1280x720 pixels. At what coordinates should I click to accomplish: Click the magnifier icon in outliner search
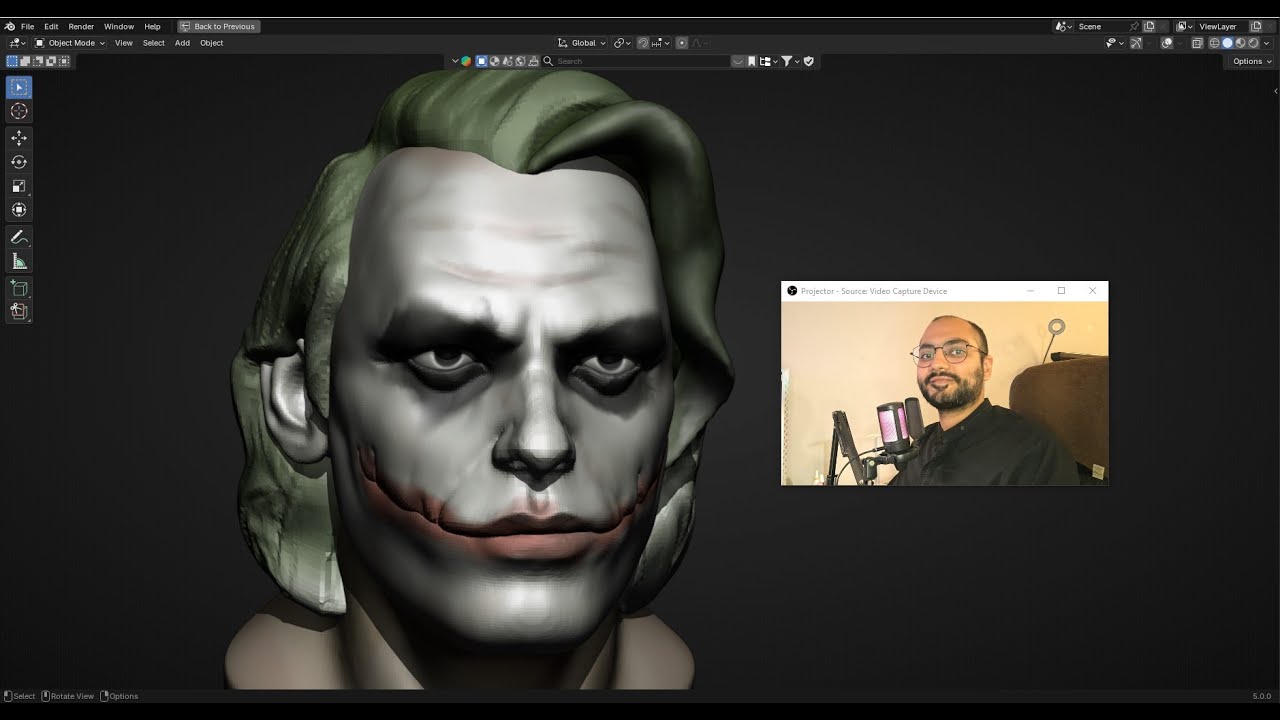[x=548, y=61]
